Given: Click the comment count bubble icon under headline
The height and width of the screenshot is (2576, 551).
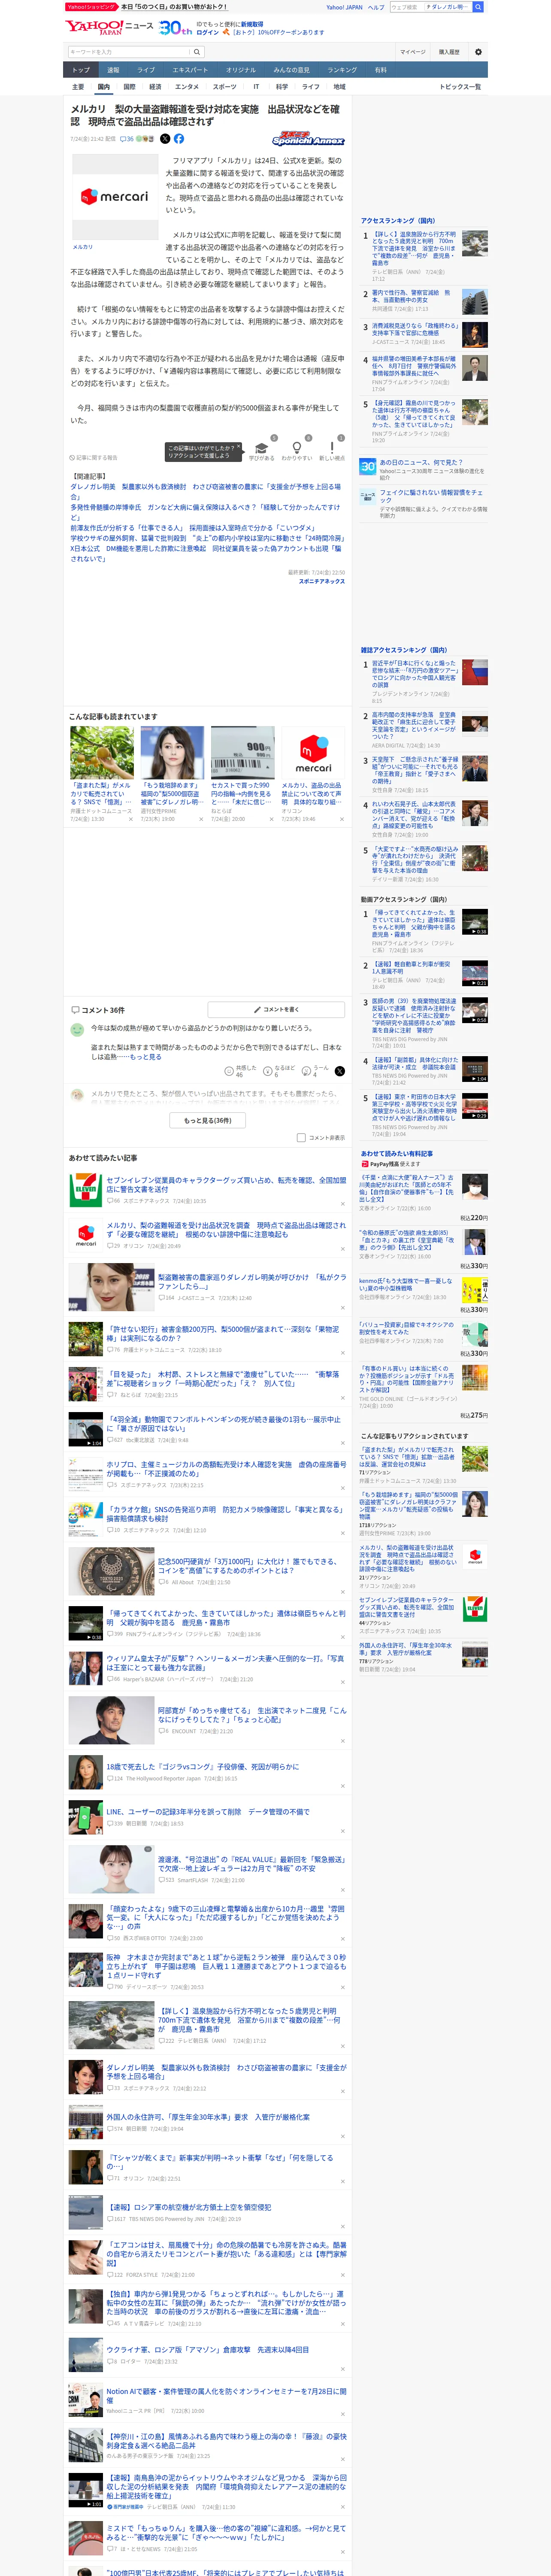Looking at the screenshot, I should [x=127, y=139].
